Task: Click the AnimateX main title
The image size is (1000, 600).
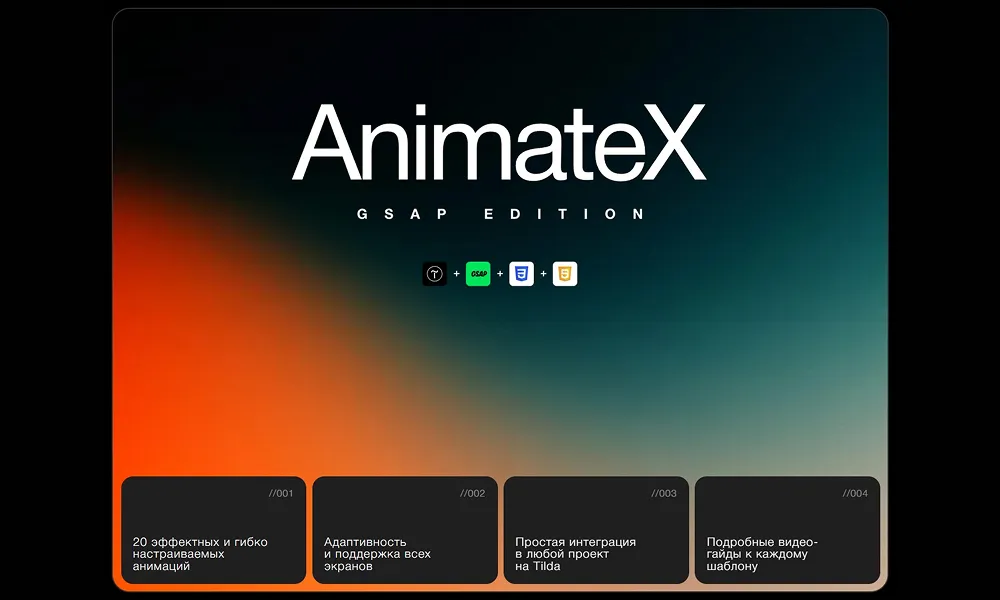Action: click(x=499, y=142)
